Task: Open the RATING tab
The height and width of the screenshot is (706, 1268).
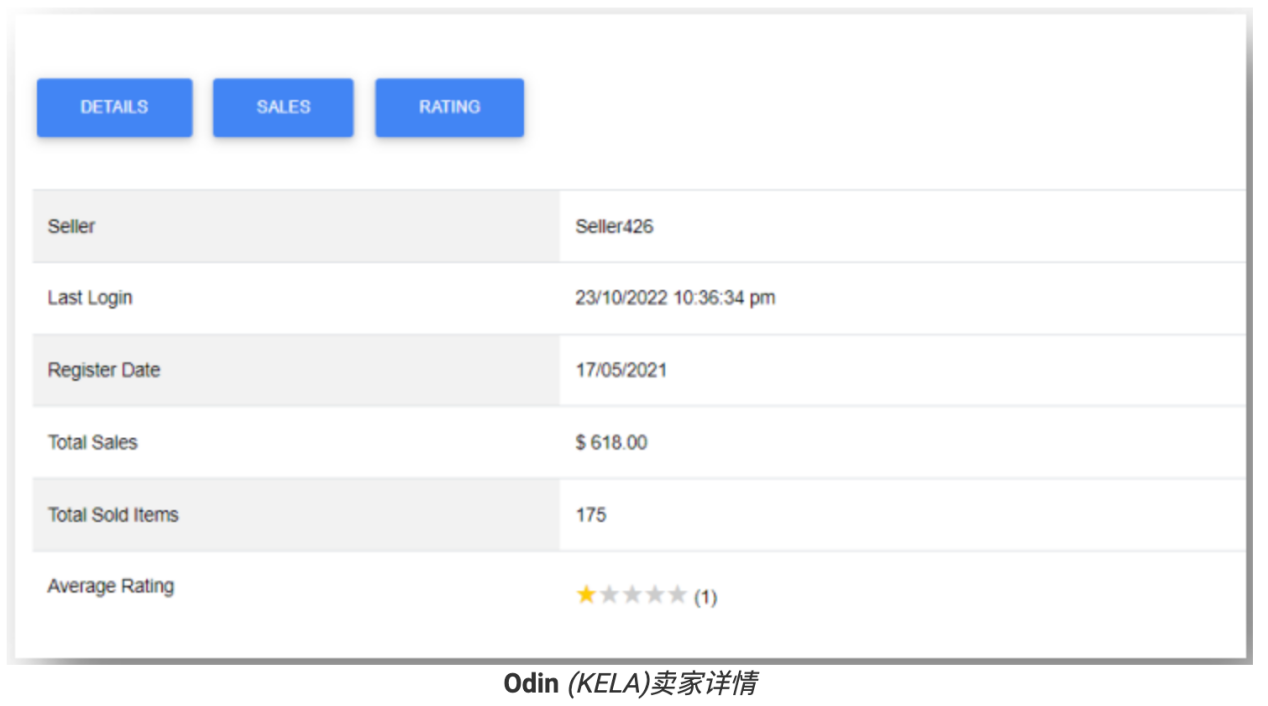Action: click(x=449, y=107)
